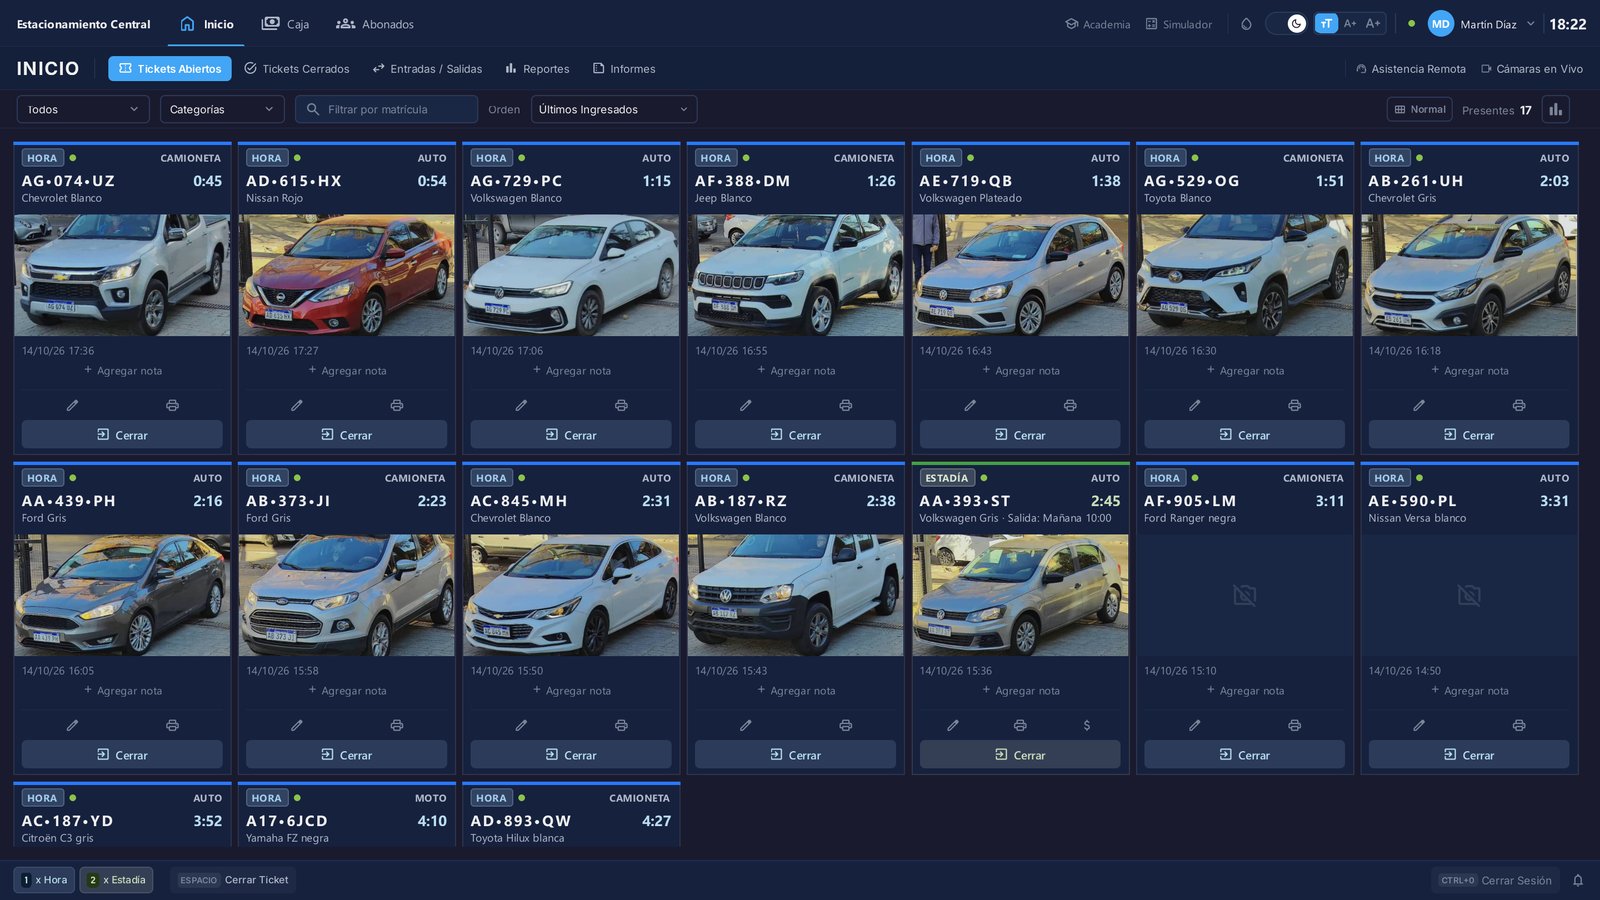Close ticket AG•074•UZ with Cerrar
Viewport: 1600px width, 900px height.
(122, 435)
